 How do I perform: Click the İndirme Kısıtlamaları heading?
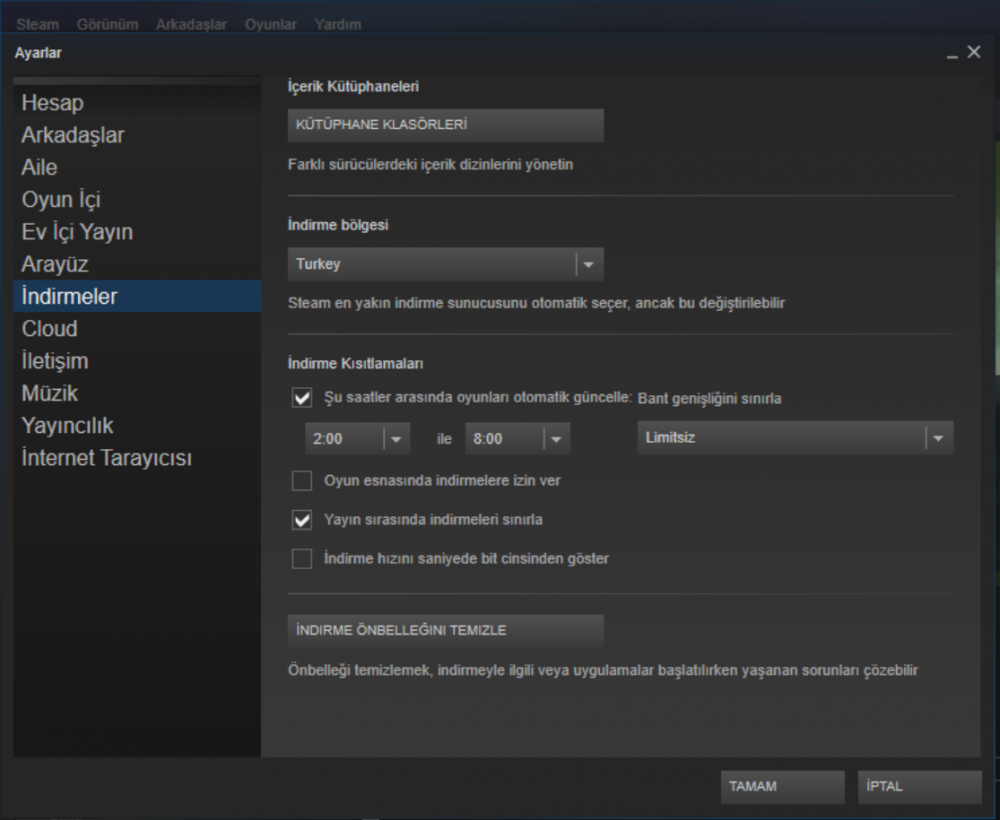pyautogui.click(x=356, y=363)
